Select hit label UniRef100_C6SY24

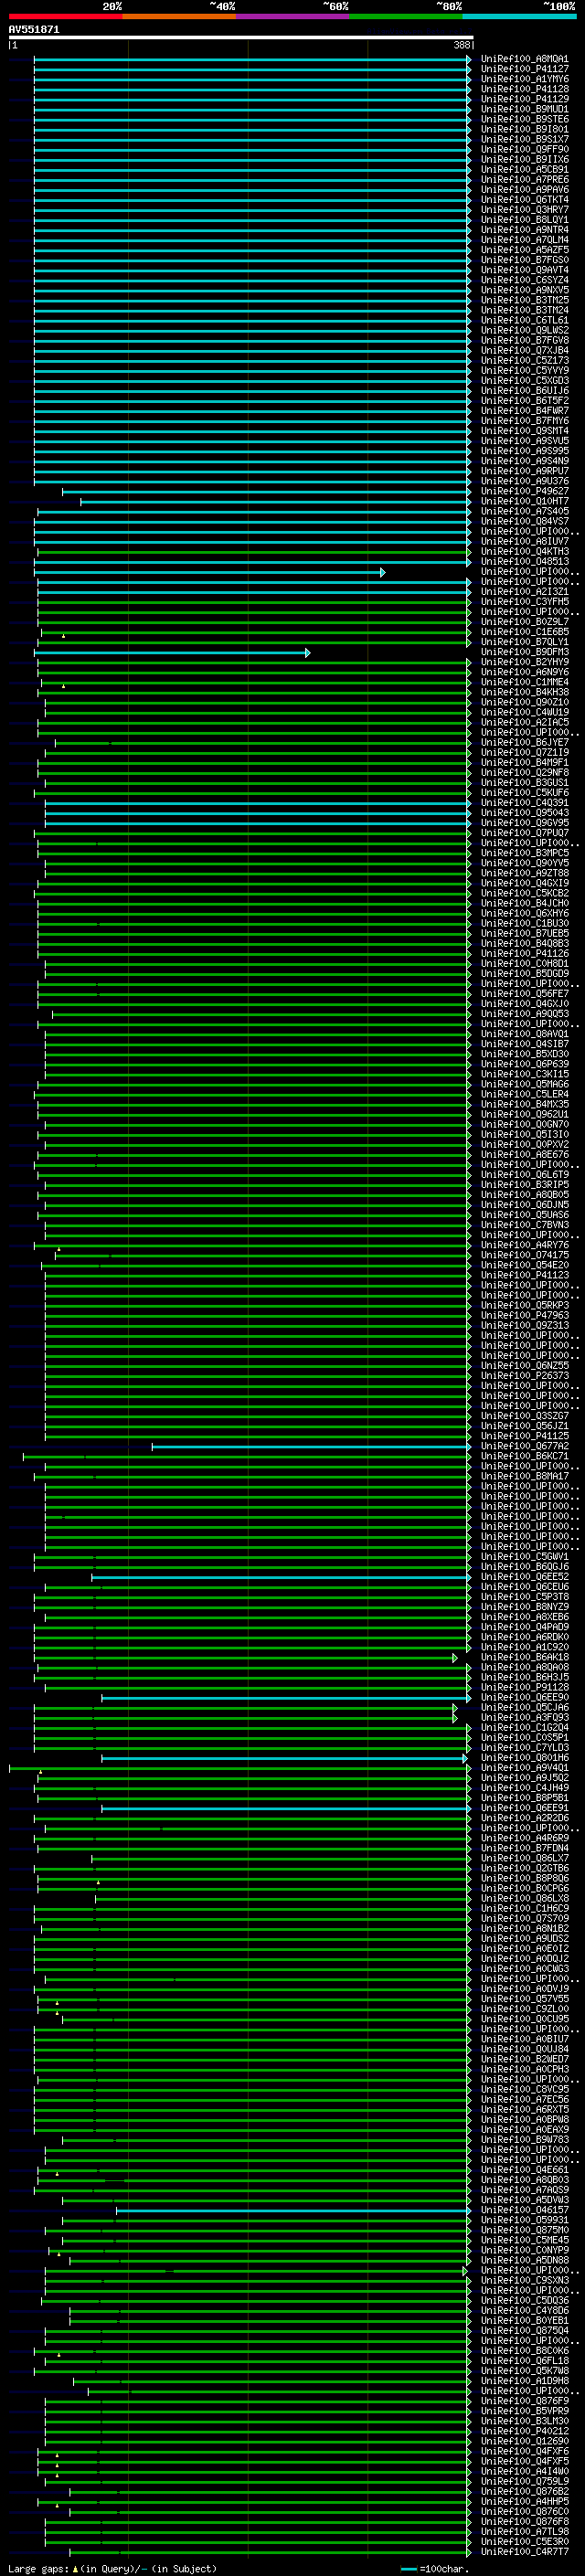[525, 280]
